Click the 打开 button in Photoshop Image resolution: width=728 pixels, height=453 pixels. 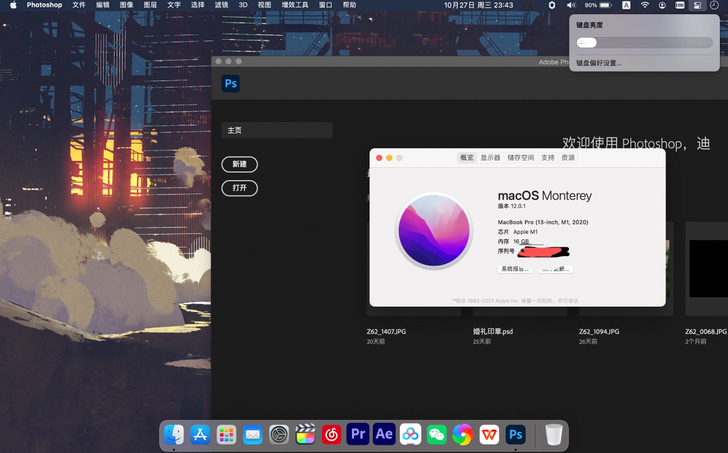click(240, 188)
